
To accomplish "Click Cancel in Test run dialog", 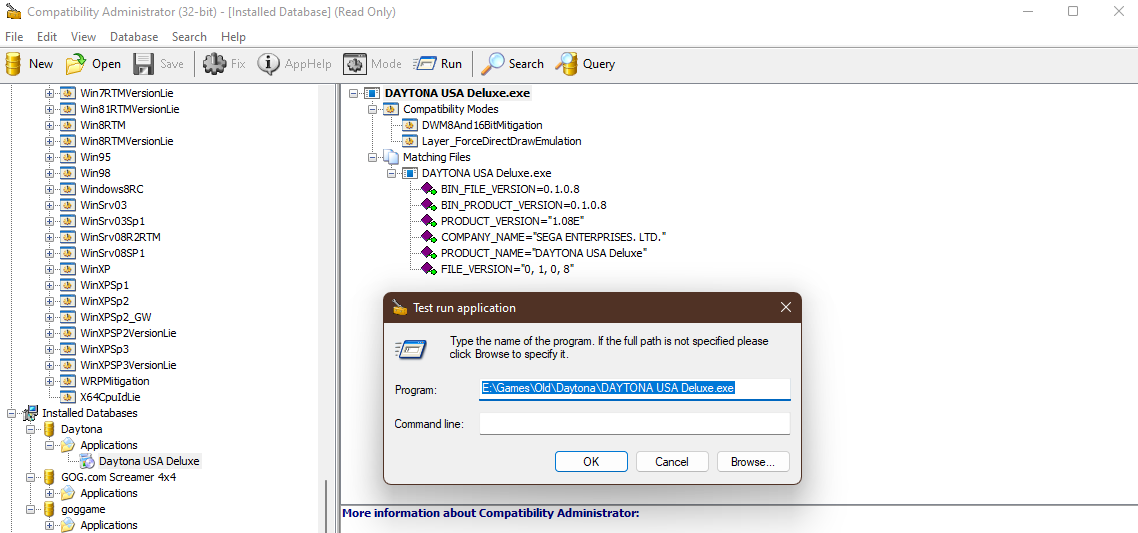I will click(x=672, y=461).
